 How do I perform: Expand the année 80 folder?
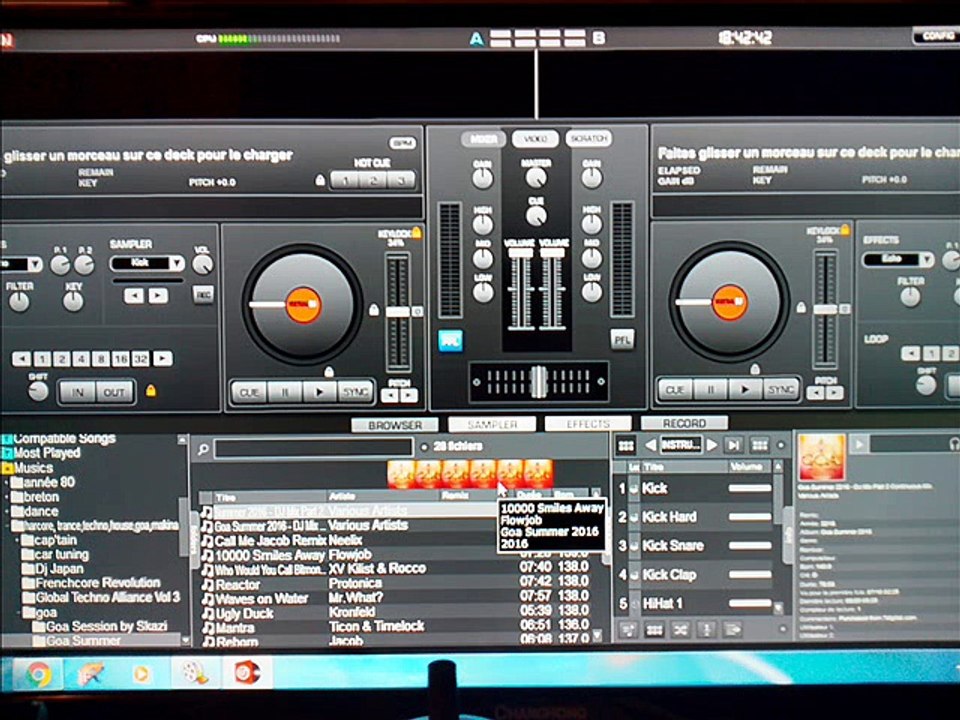[x=7, y=482]
